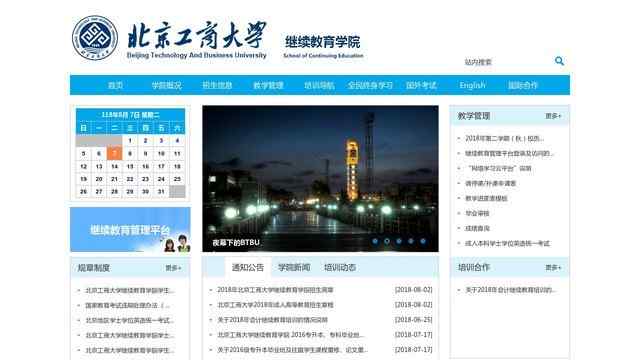Switch to the 学院新闻 tab
The height and width of the screenshot is (360, 640).
(x=294, y=268)
